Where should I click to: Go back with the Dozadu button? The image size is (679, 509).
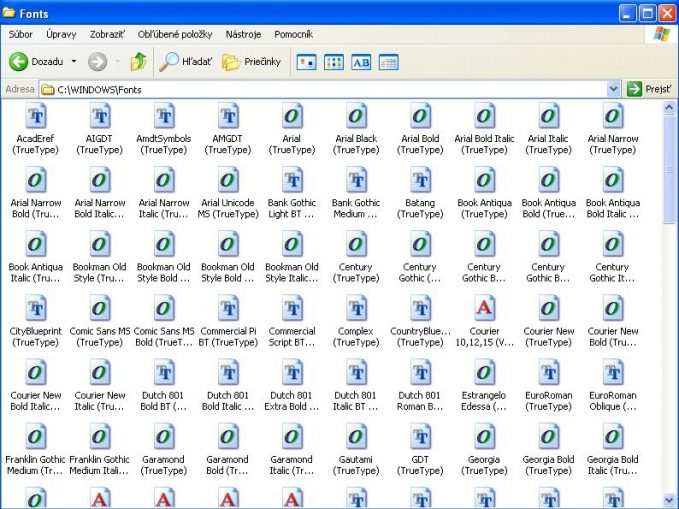pos(36,62)
